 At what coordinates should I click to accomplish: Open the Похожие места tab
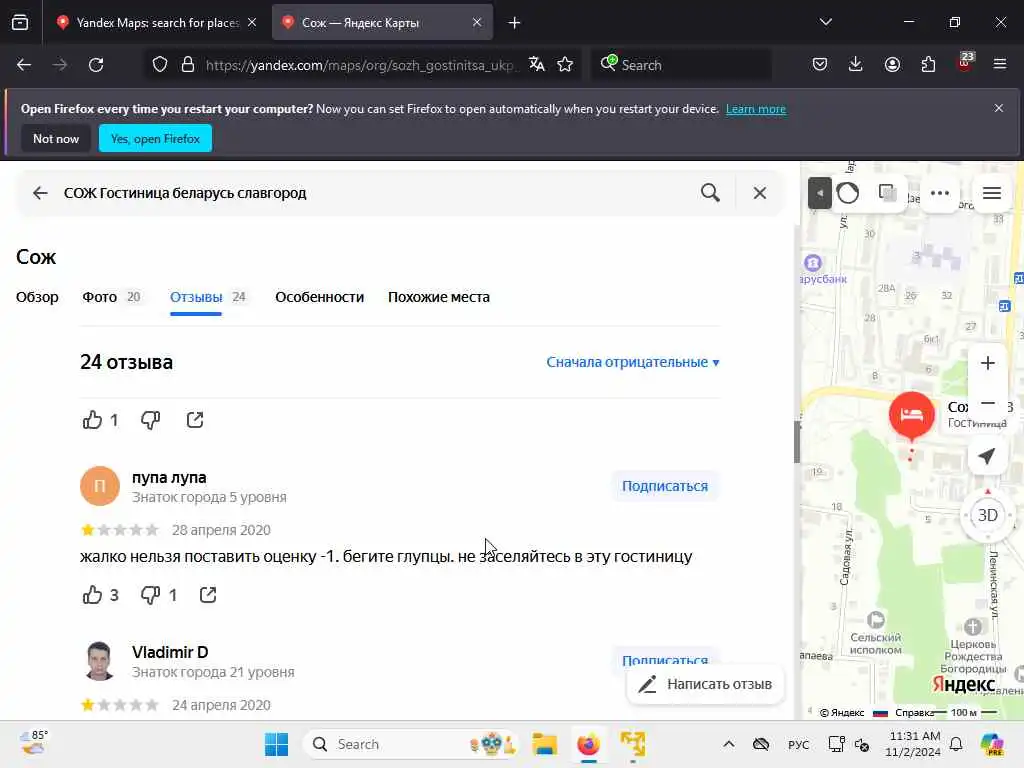(x=439, y=297)
